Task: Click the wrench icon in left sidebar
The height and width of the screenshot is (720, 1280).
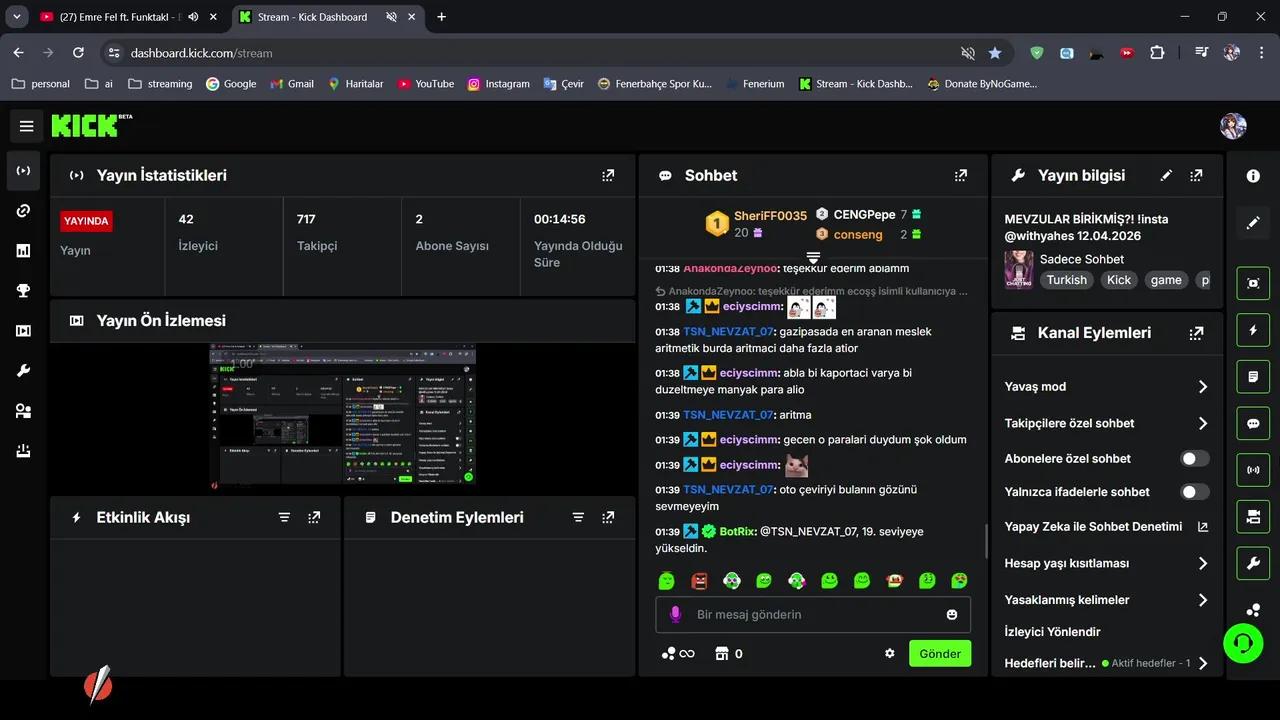Action: [24, 371]
